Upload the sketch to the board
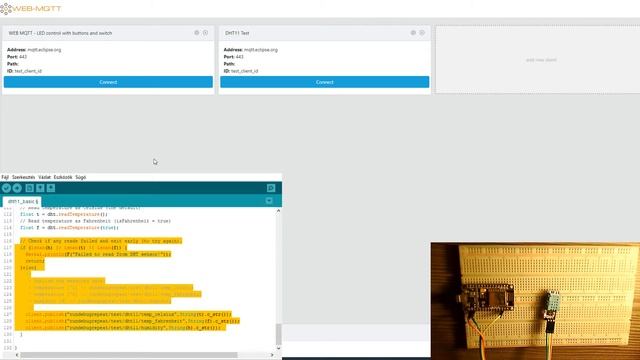Viewport: 640px width, 360px height. [x=17, y=188]
